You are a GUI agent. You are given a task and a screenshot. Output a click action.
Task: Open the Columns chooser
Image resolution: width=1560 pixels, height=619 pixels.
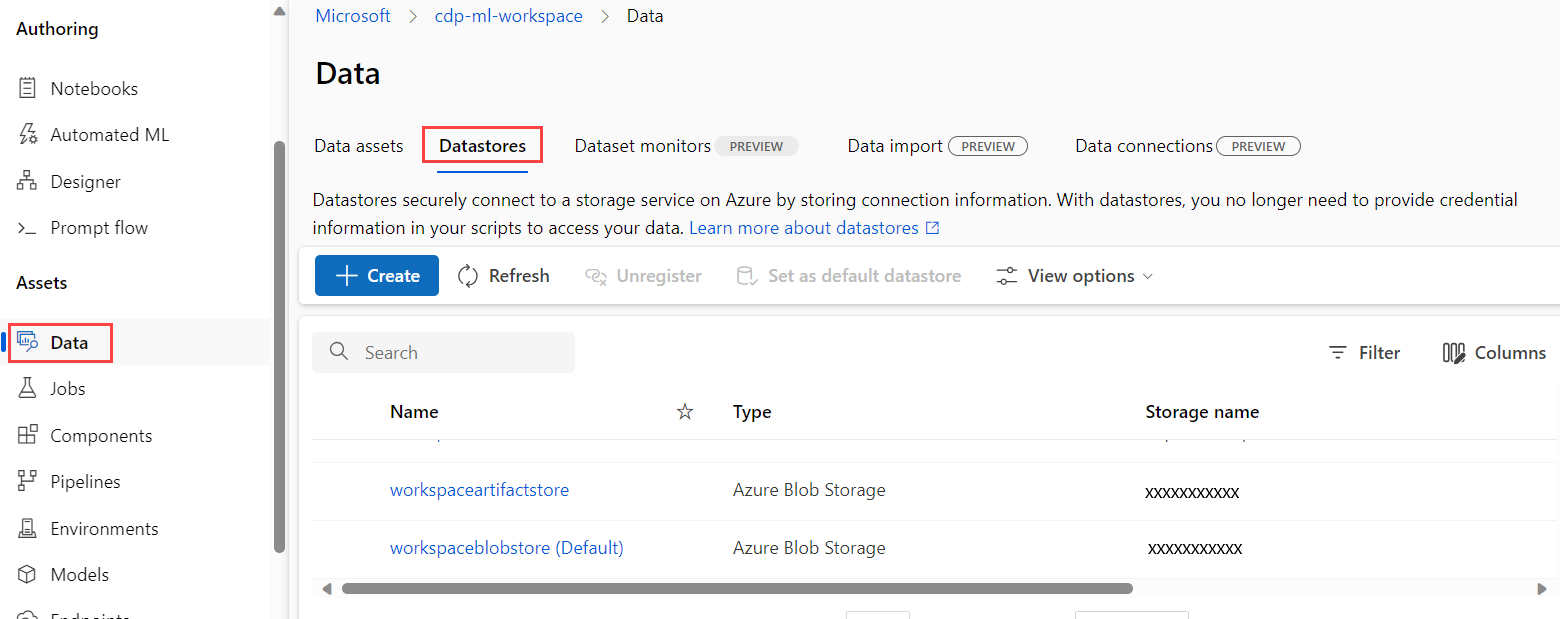click(1494, 353)
